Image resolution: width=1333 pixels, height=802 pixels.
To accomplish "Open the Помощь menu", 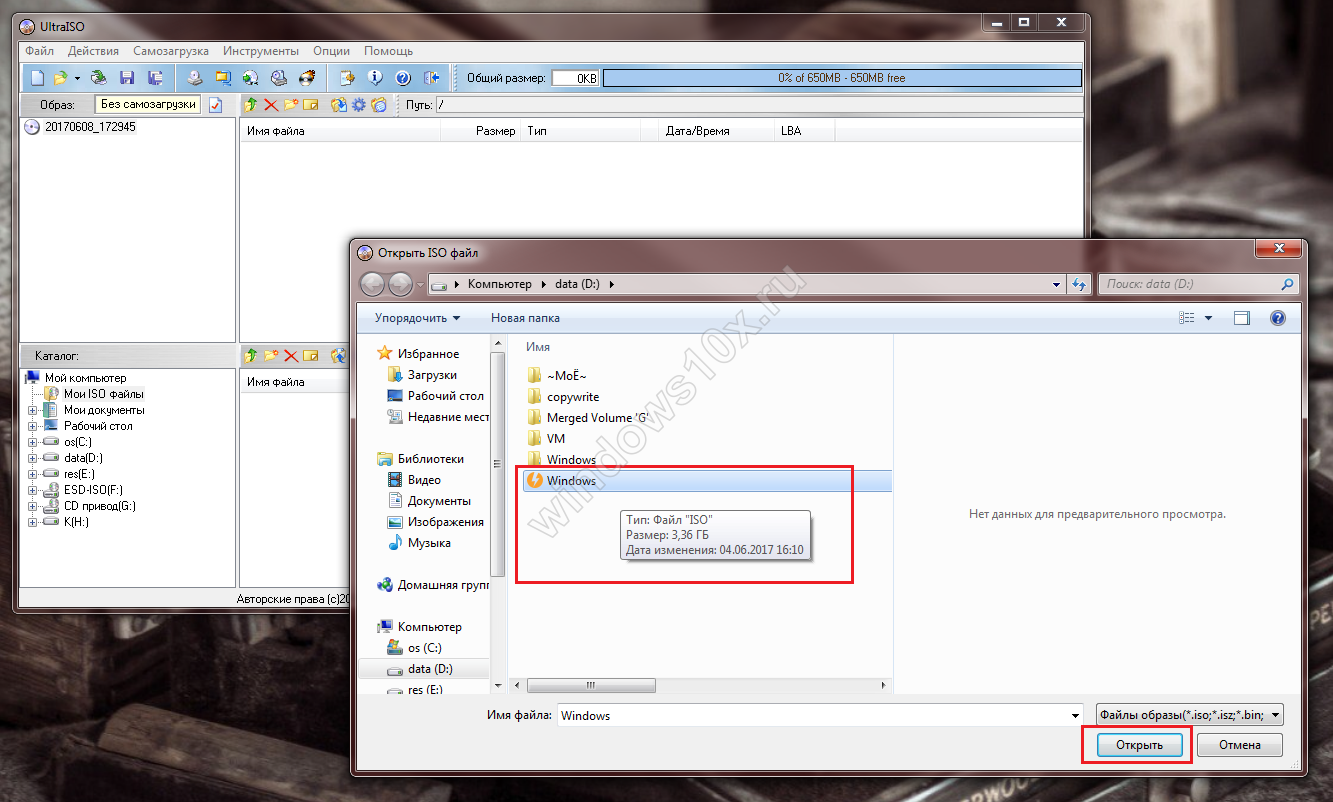I will [388, 51].
